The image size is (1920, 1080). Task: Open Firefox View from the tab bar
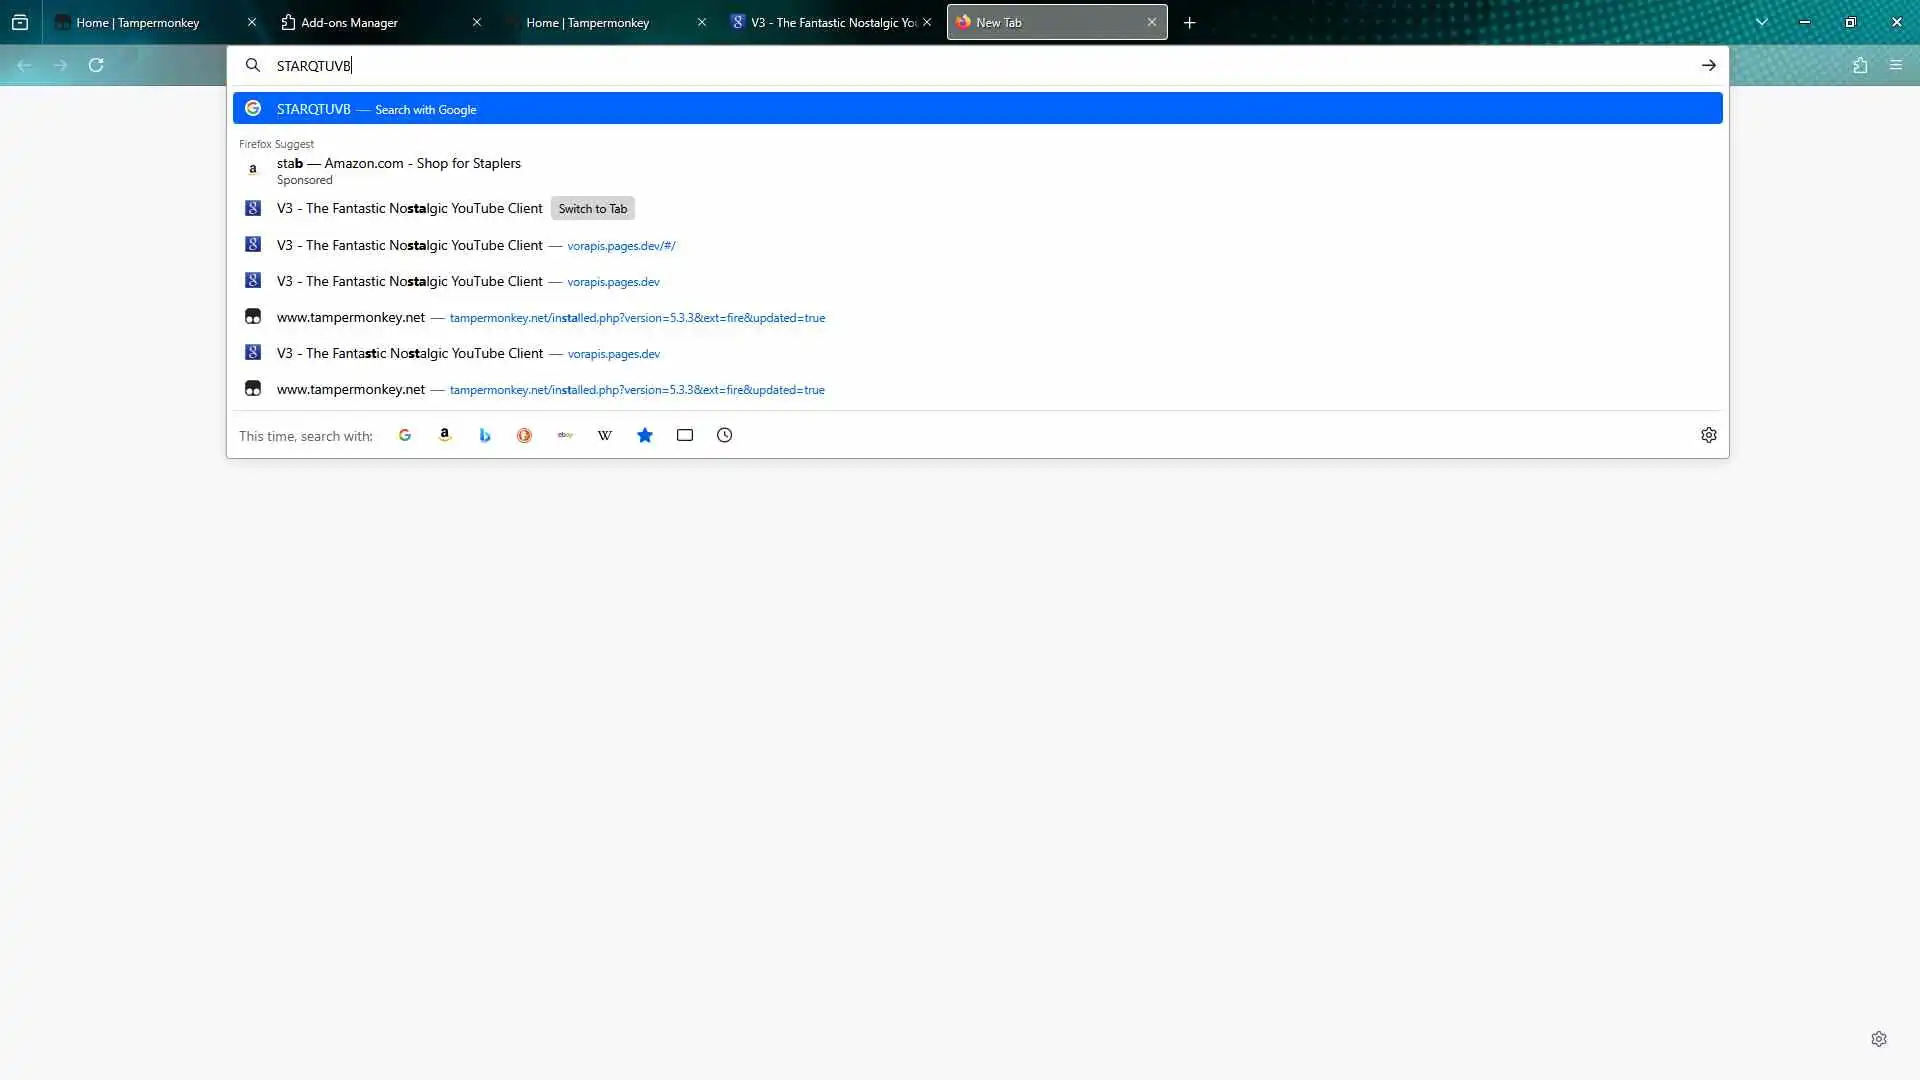pyautogui.click(x=20, y=22)
